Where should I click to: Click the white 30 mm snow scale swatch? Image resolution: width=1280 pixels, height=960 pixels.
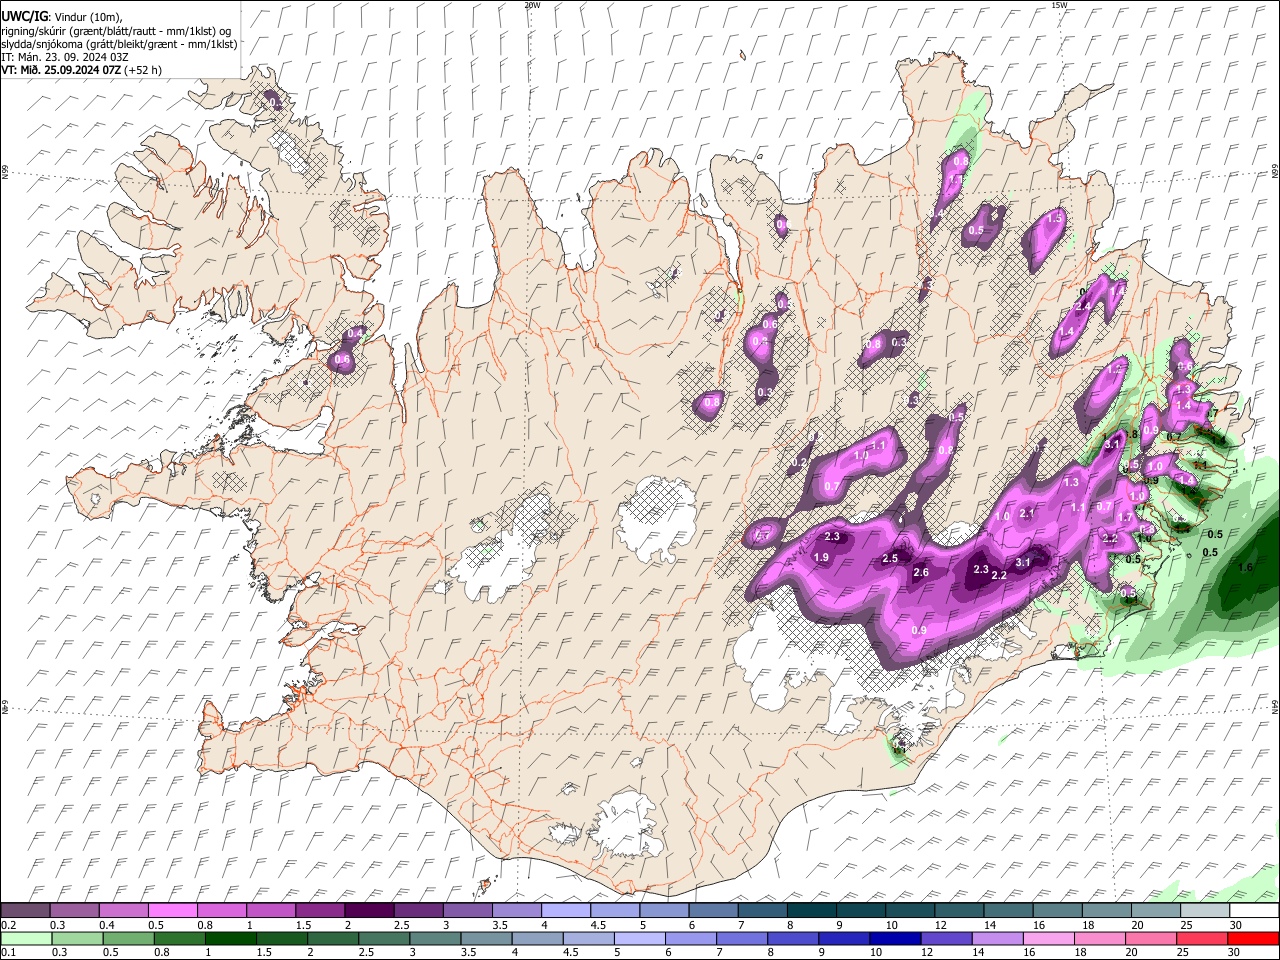click(1254, 910)
